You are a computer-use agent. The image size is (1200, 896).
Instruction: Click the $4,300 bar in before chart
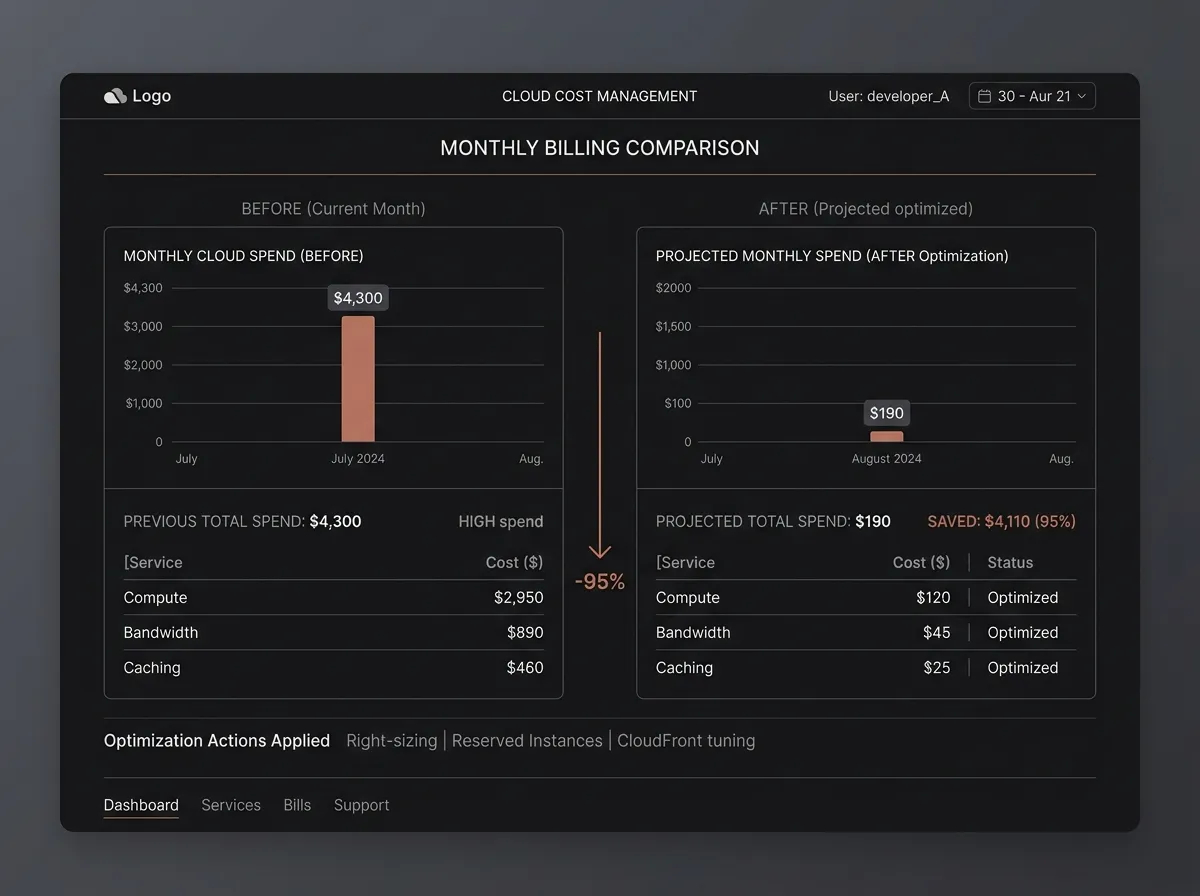(358, 379)
